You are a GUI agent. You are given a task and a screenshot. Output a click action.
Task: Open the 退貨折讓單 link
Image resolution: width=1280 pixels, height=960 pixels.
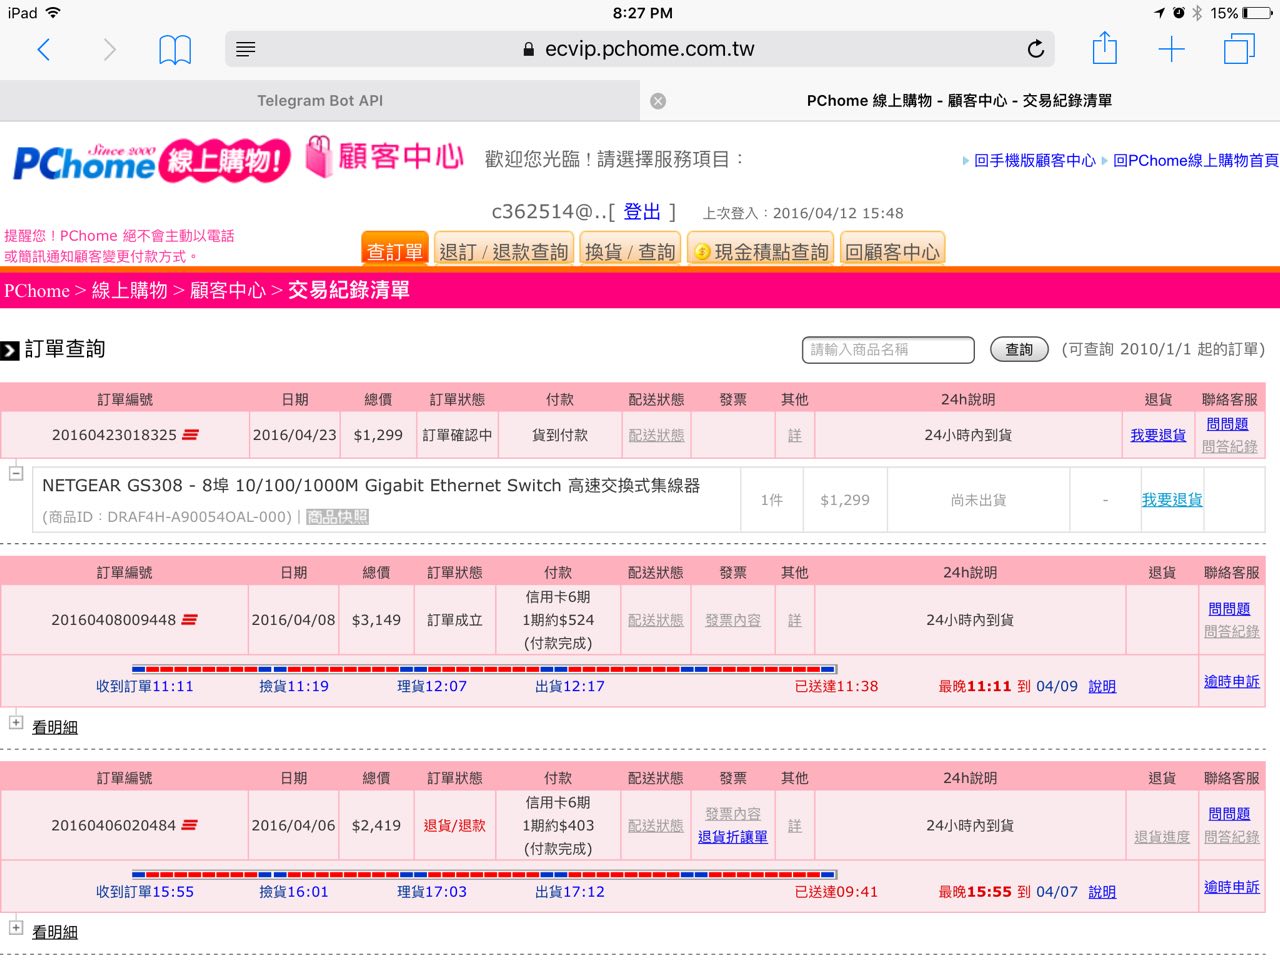pyautogui.click(x=733, y=838)
